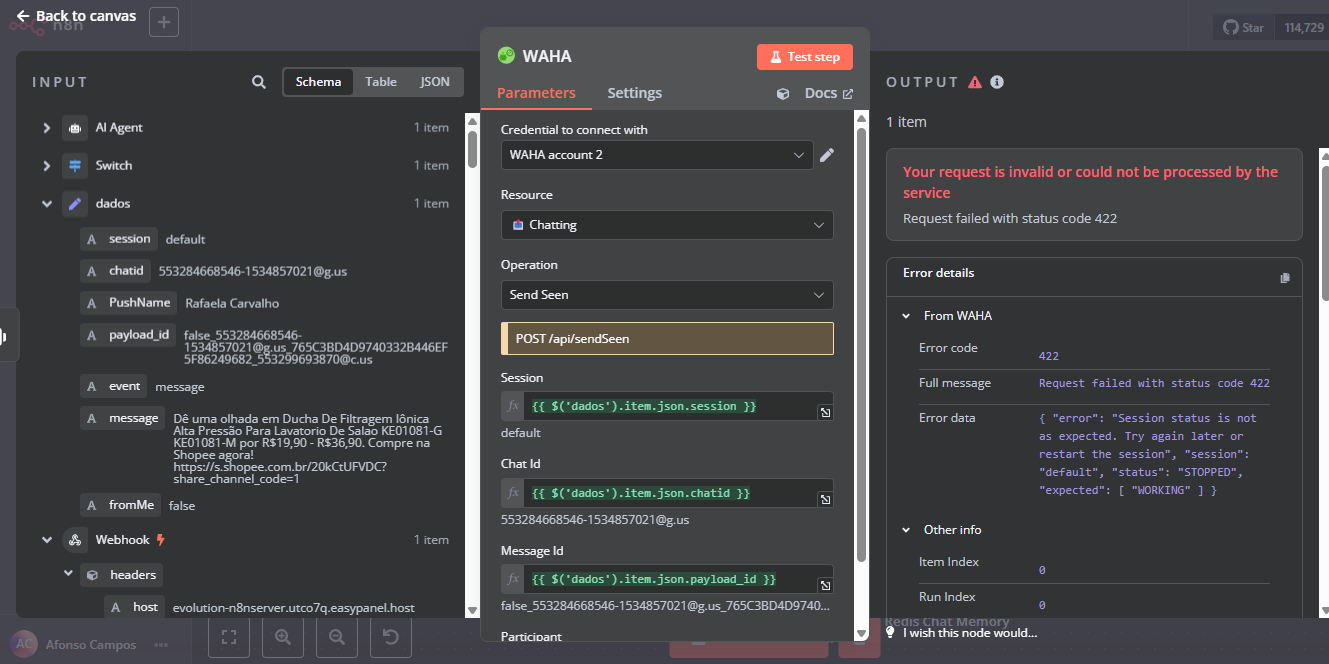This screenshot has height=664, width=1329.
Task: Open expression editor for Message Id field
Action: pyautogui.click(x=825, y=585)
